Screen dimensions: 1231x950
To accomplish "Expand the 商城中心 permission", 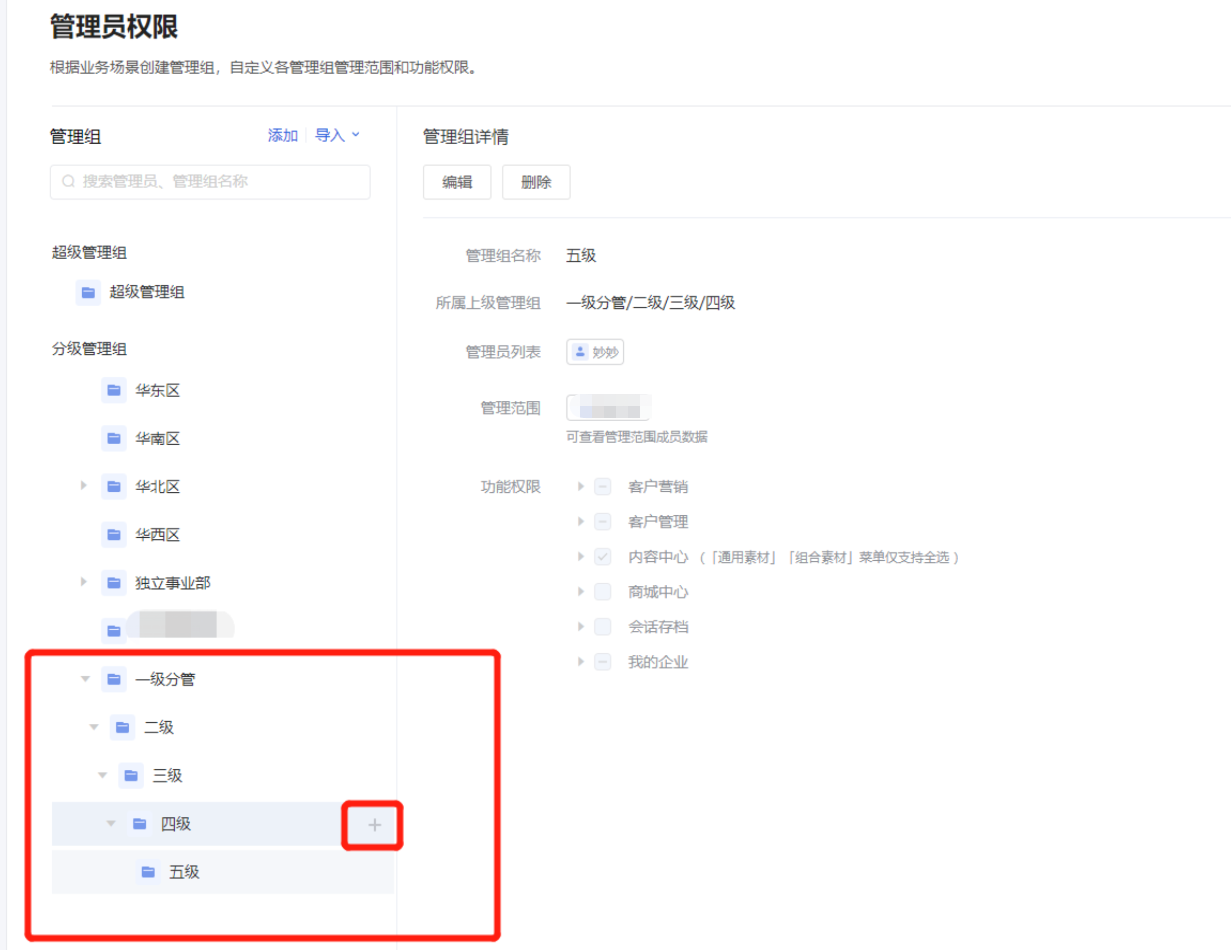I will (x=581, y=592).
